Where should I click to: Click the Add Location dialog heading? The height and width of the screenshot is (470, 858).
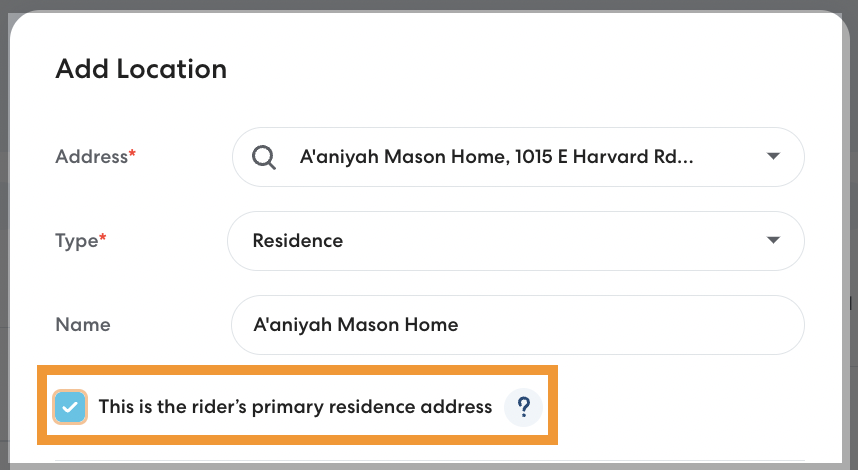141,69
